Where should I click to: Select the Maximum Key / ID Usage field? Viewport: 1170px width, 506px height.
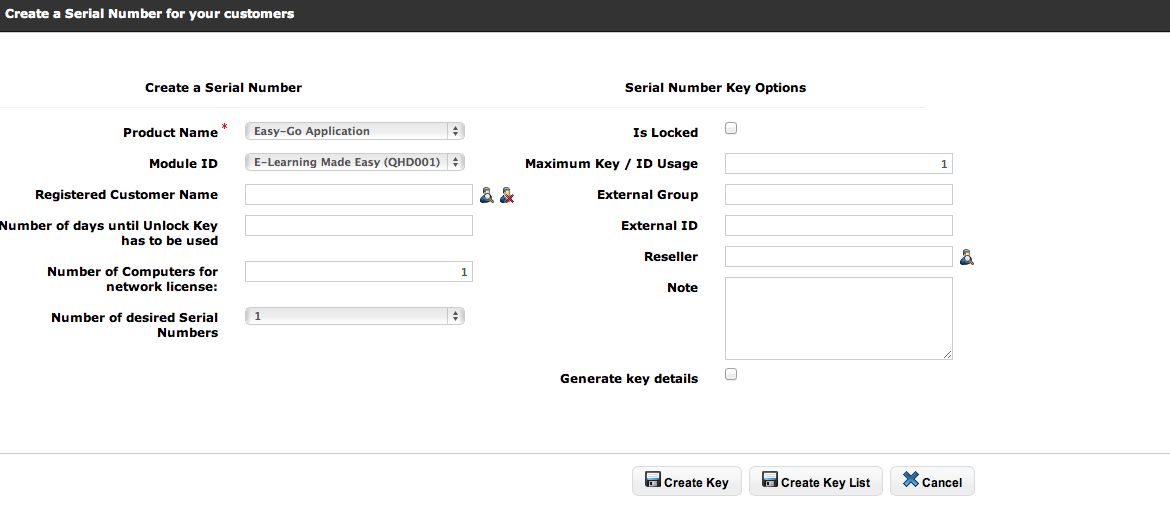[x=838, y=164]
